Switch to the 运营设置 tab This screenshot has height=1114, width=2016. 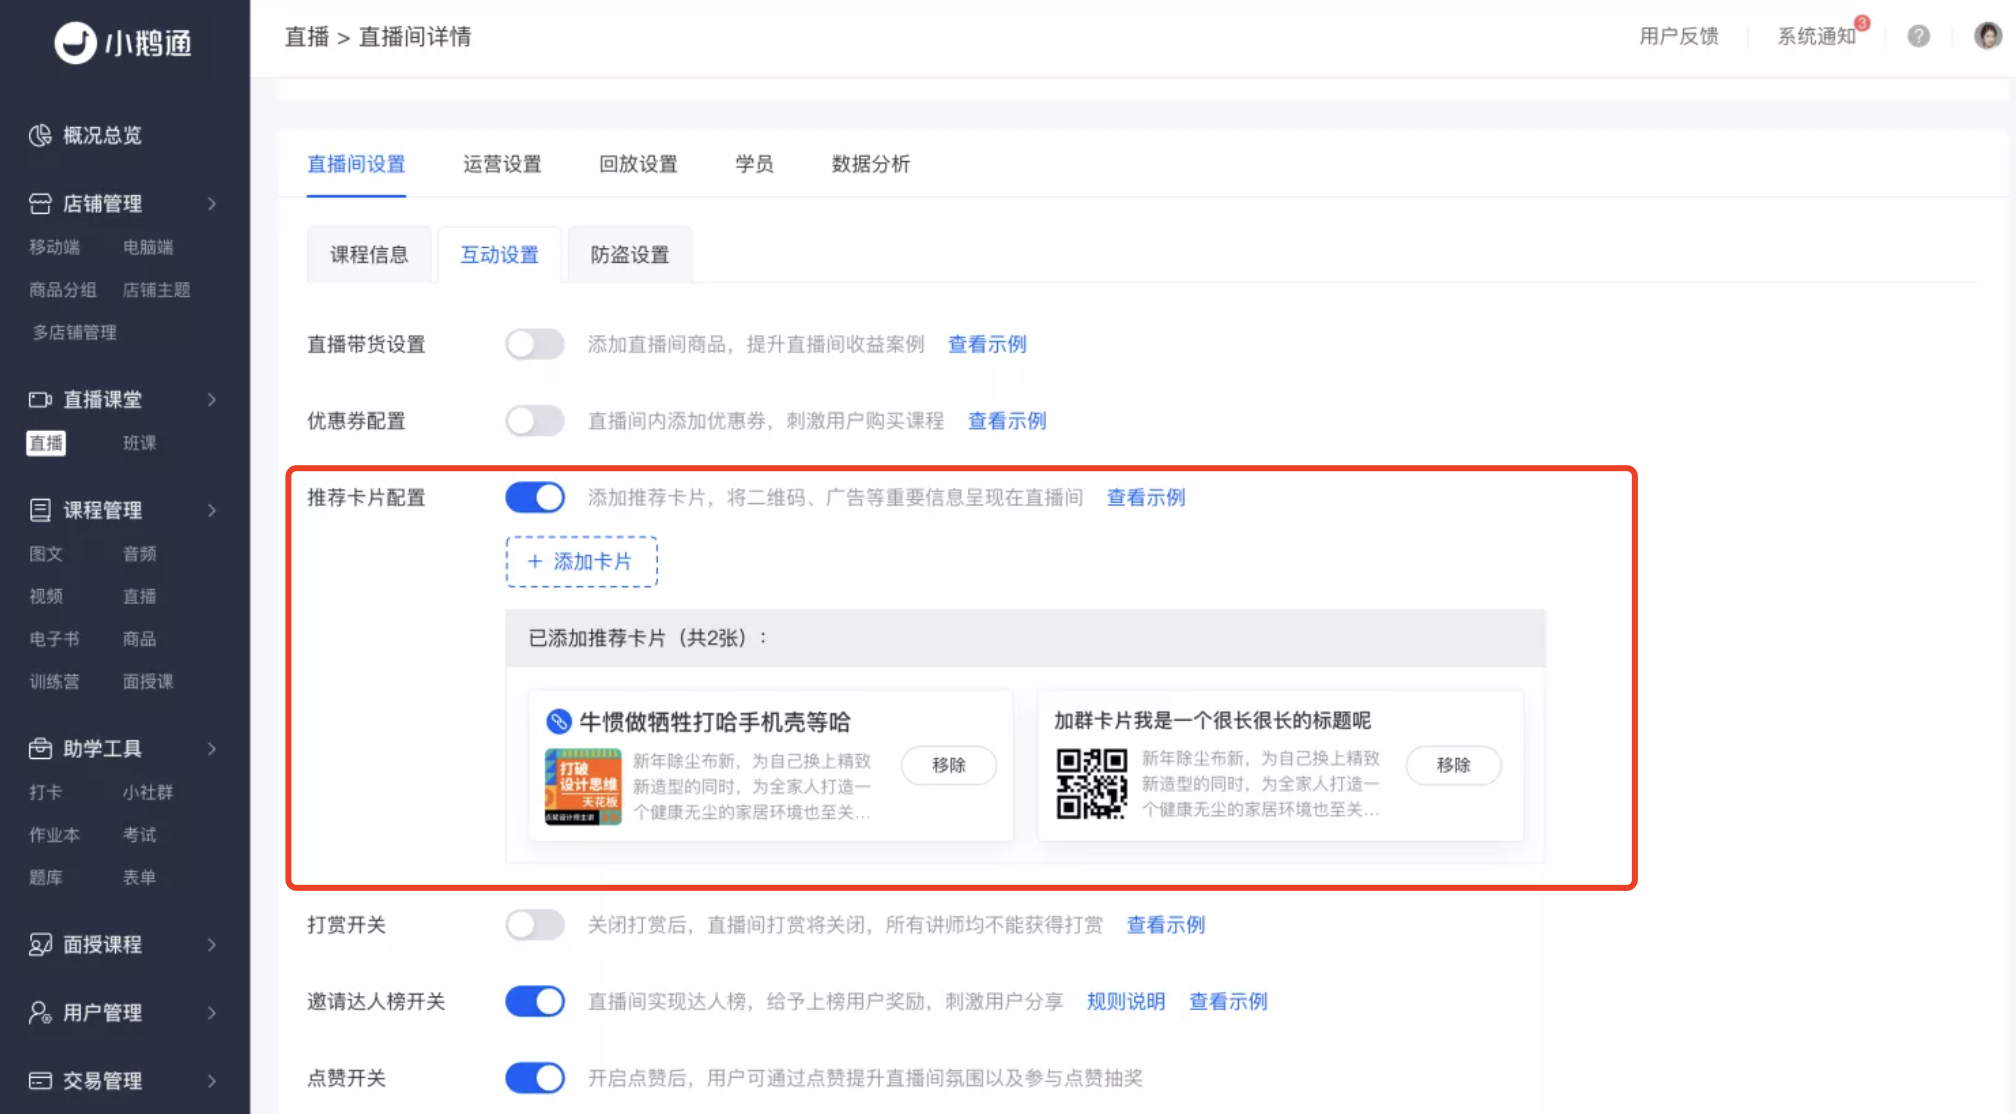502,164
